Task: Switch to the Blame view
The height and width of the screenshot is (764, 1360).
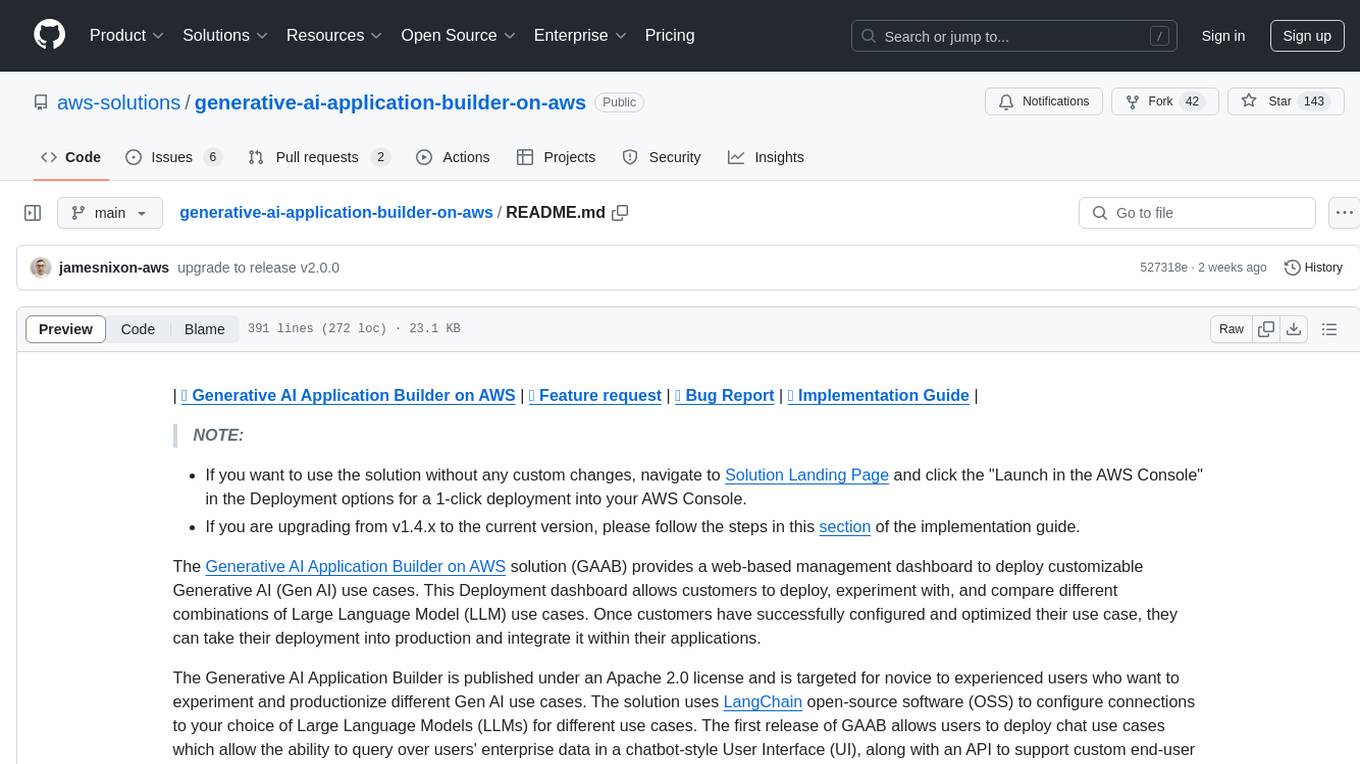Action: [205, 329]
